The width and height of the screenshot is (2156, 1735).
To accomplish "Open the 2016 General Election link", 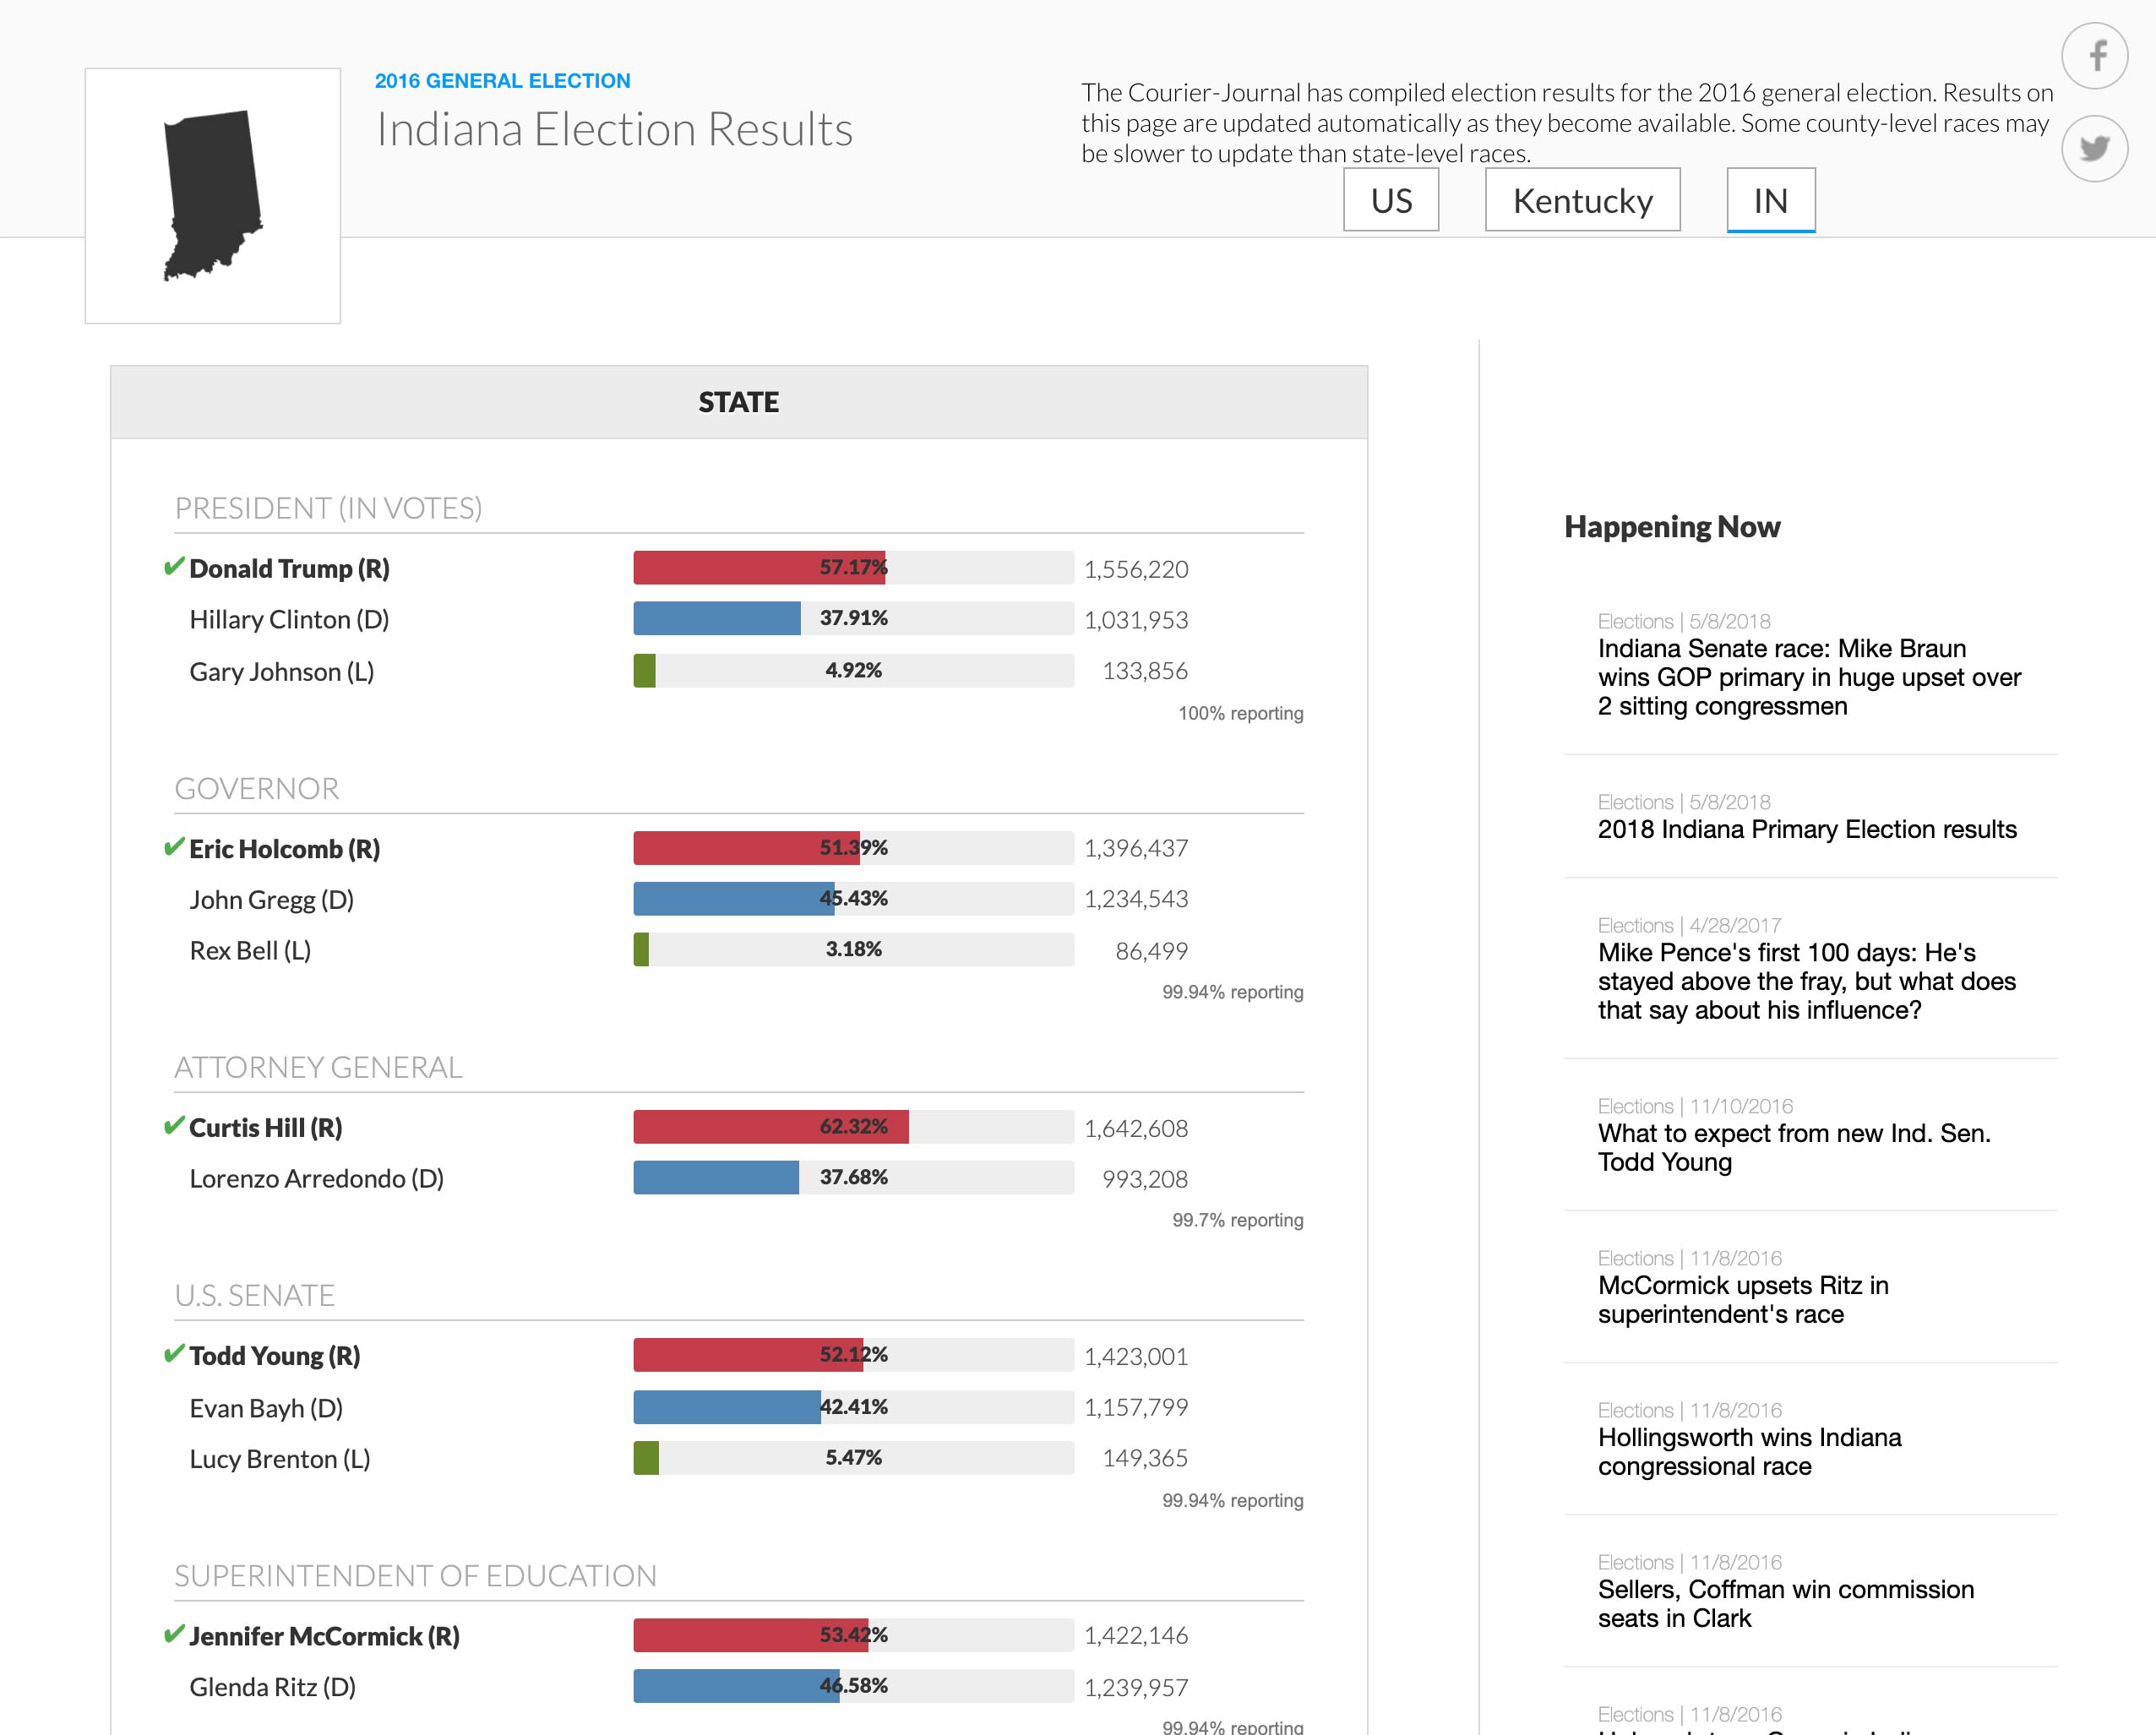I will pos(503,81).
